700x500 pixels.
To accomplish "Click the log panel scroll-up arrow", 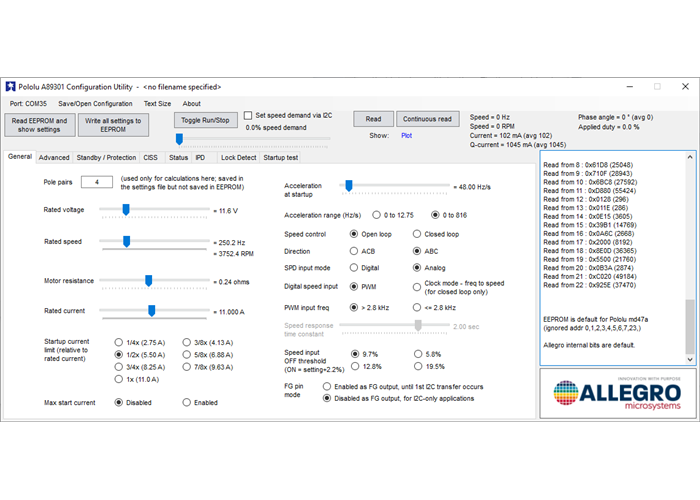I will (689, 157).
